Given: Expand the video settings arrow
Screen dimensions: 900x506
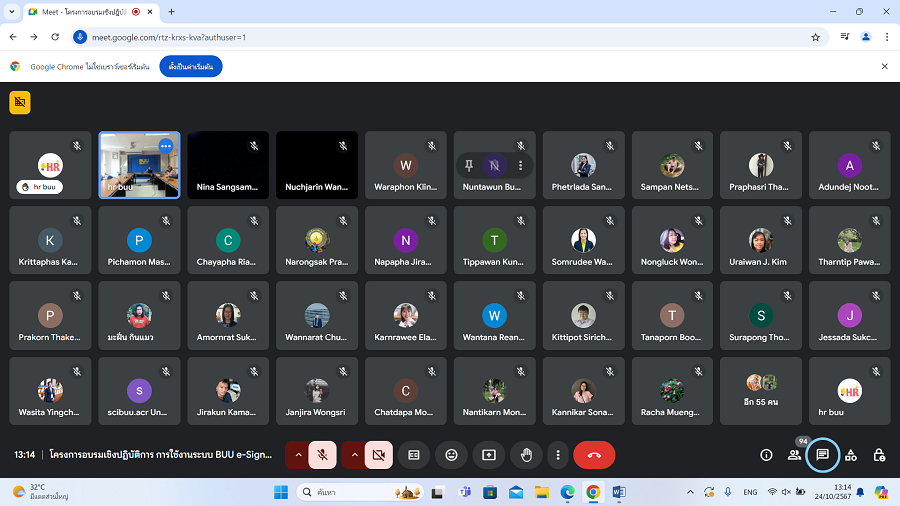Looking at the screenshot, I should point(353,455).
